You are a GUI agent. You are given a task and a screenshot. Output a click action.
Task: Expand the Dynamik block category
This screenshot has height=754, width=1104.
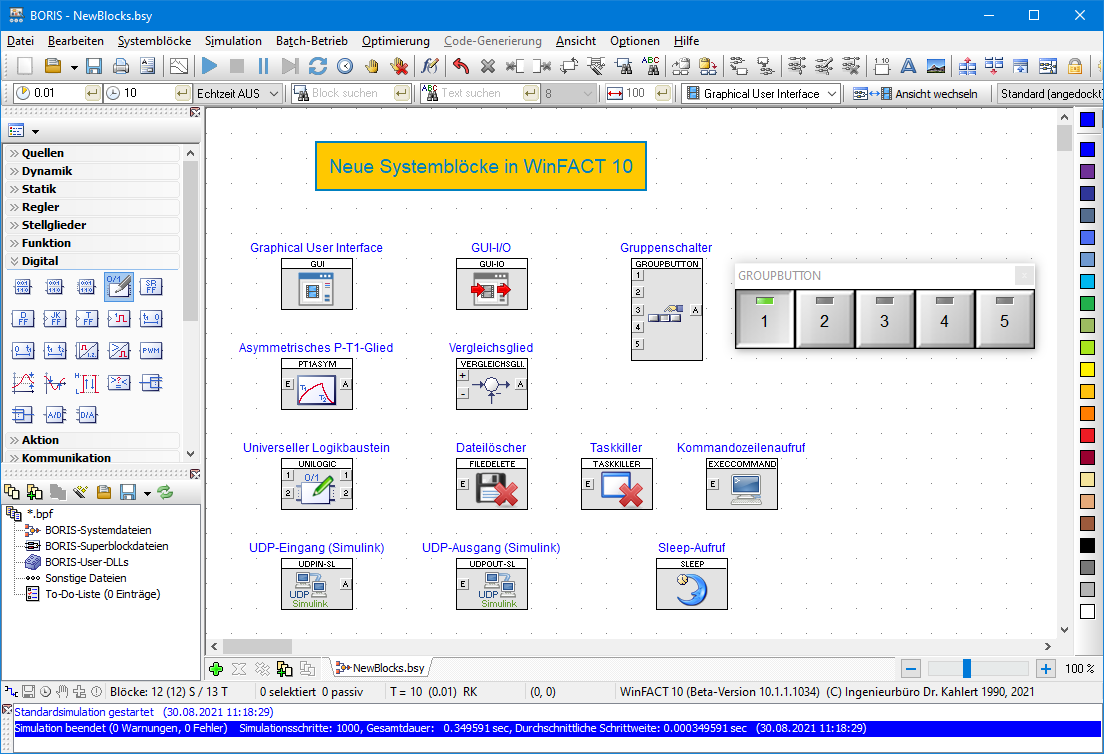(x=92, y=171)
